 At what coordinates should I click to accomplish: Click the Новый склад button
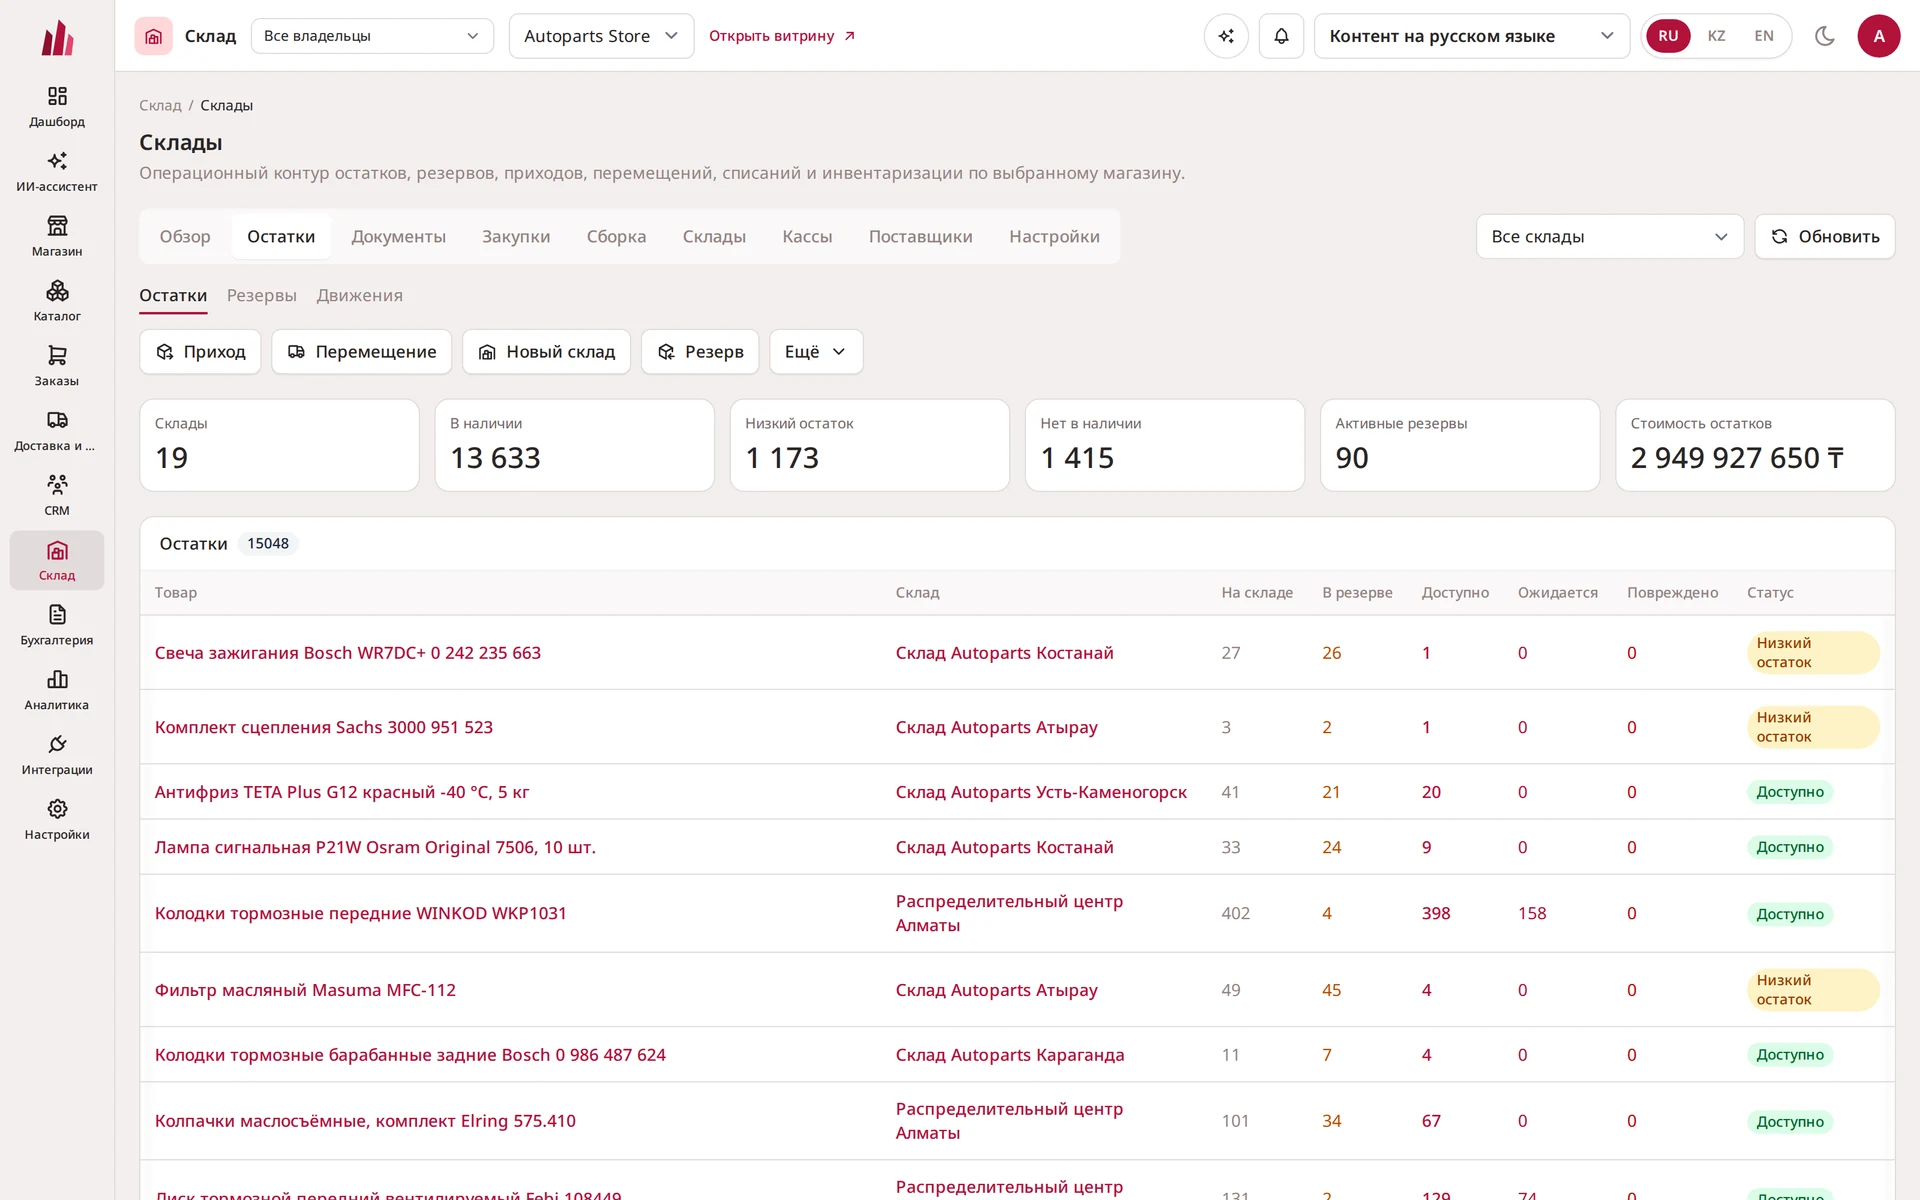tap(546, 352)
